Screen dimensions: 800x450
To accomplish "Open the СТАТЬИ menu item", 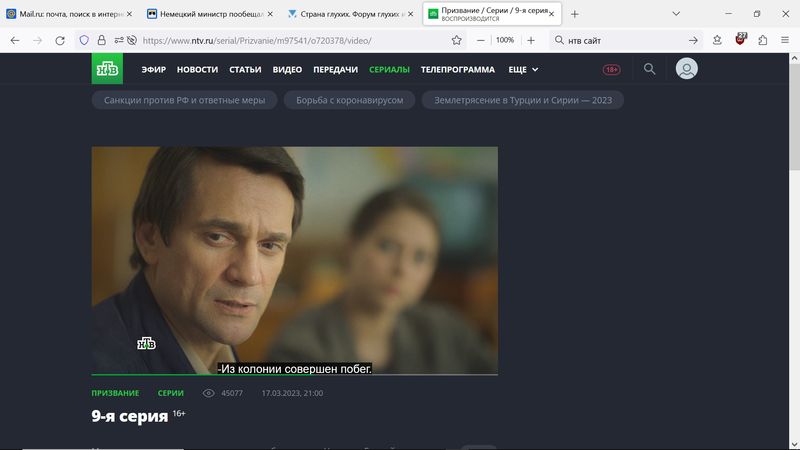I will coord(245,69).
